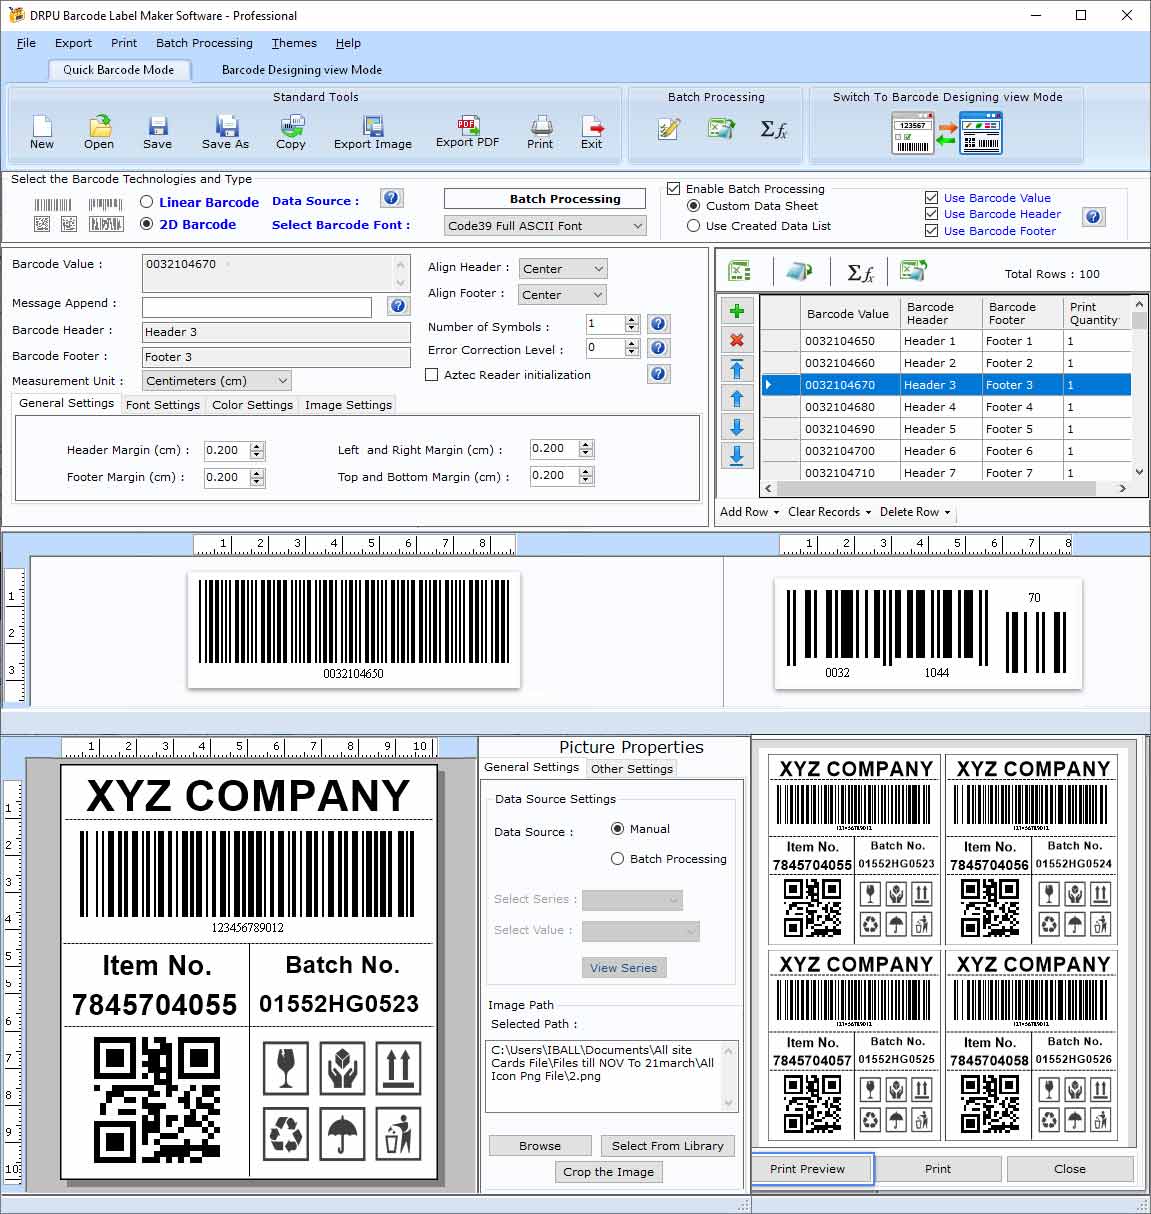Open the Align Footer dropdown
This screenshot has height=1214, width=1151.
(563, 295)
